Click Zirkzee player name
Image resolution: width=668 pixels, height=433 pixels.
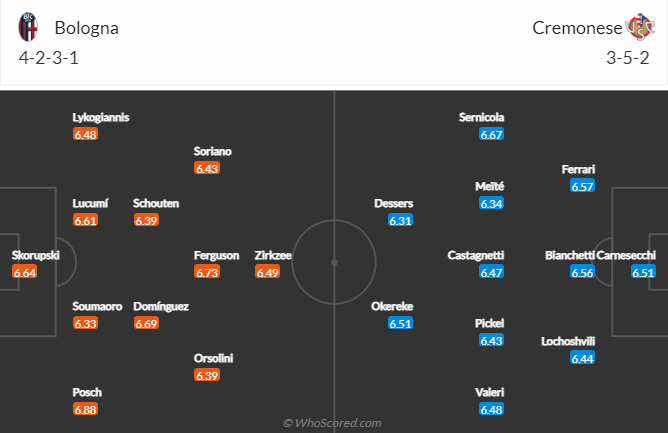pyautogui.click(x=273, y=255)
